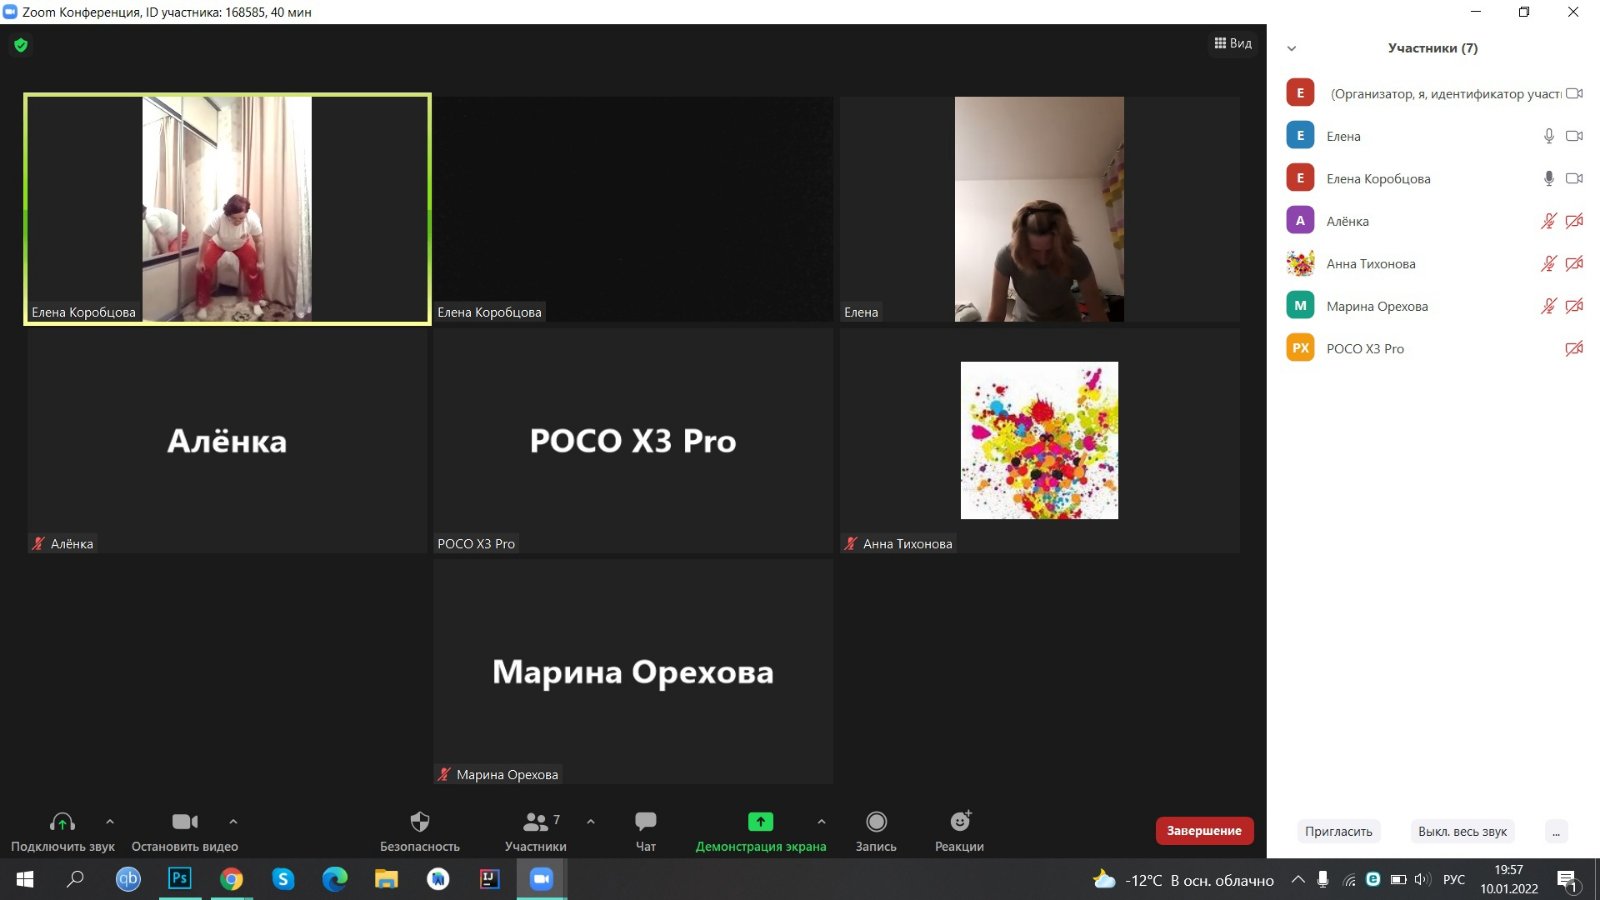
Task: Click disabled camera icon next to POCO X3 Pro
Action: [x=1574, y=349]
